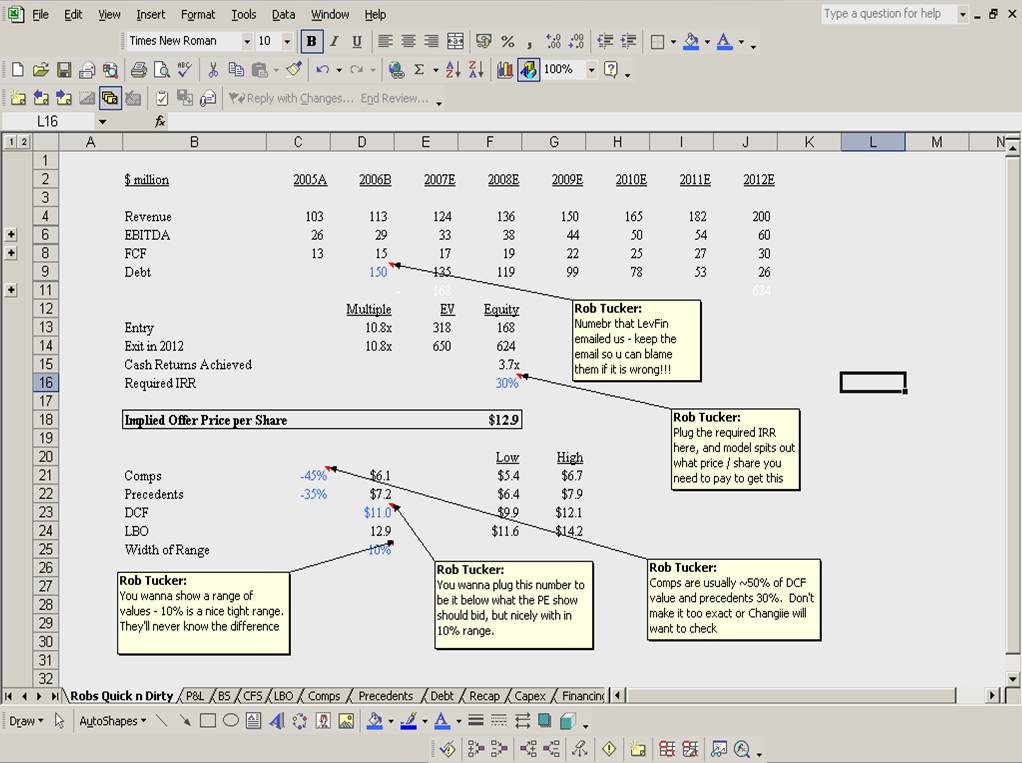
Task: Merge and center cells
Action: click(455, 42)
